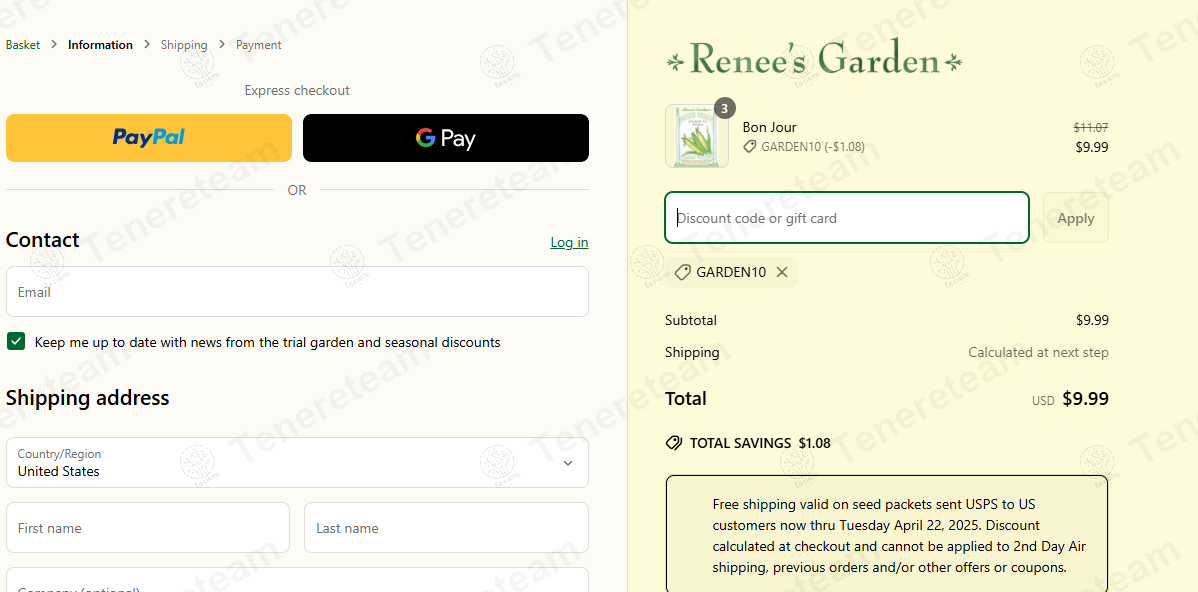Focus the Email input field
Screen dimensions: 1198x592
(x=297, y=291)
